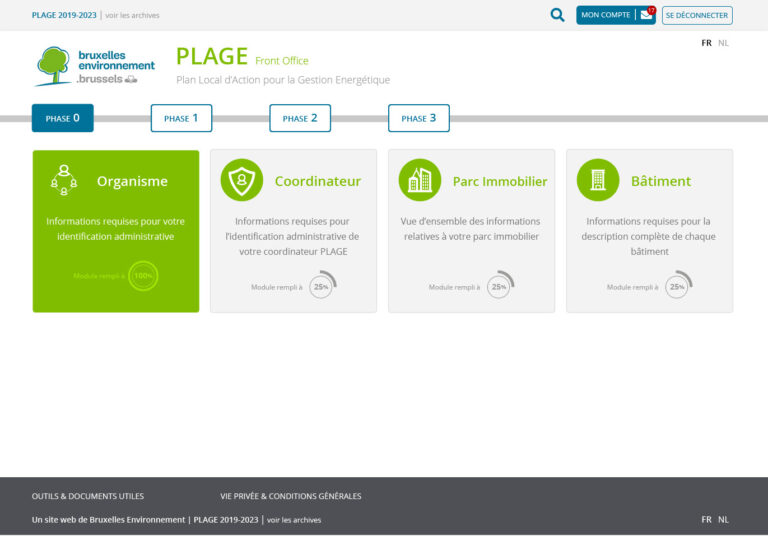Open the Coordinateur module title
Image resolution: width=768 pixels, height=536 pixels.
point(318,181)
